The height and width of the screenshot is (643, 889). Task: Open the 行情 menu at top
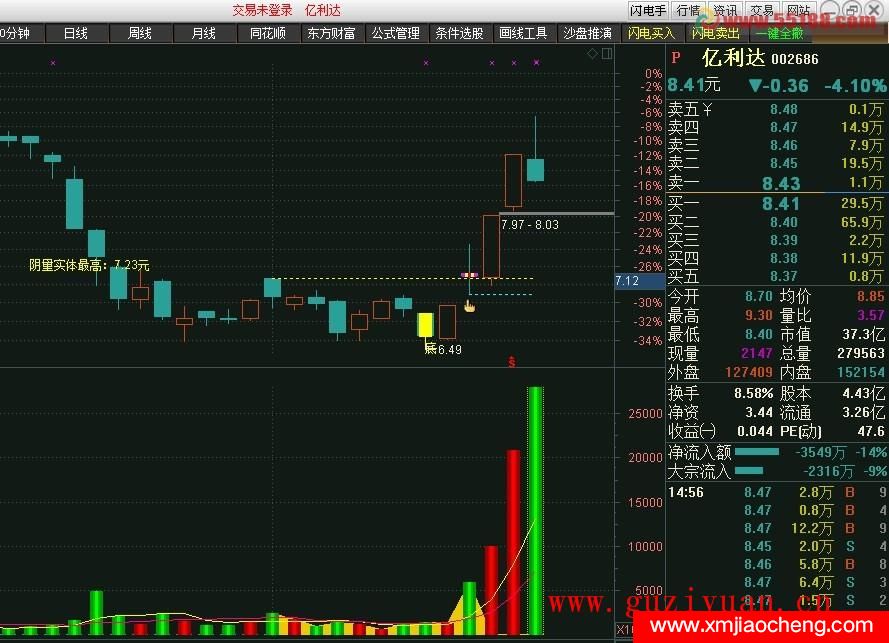(x=688, y=10)
